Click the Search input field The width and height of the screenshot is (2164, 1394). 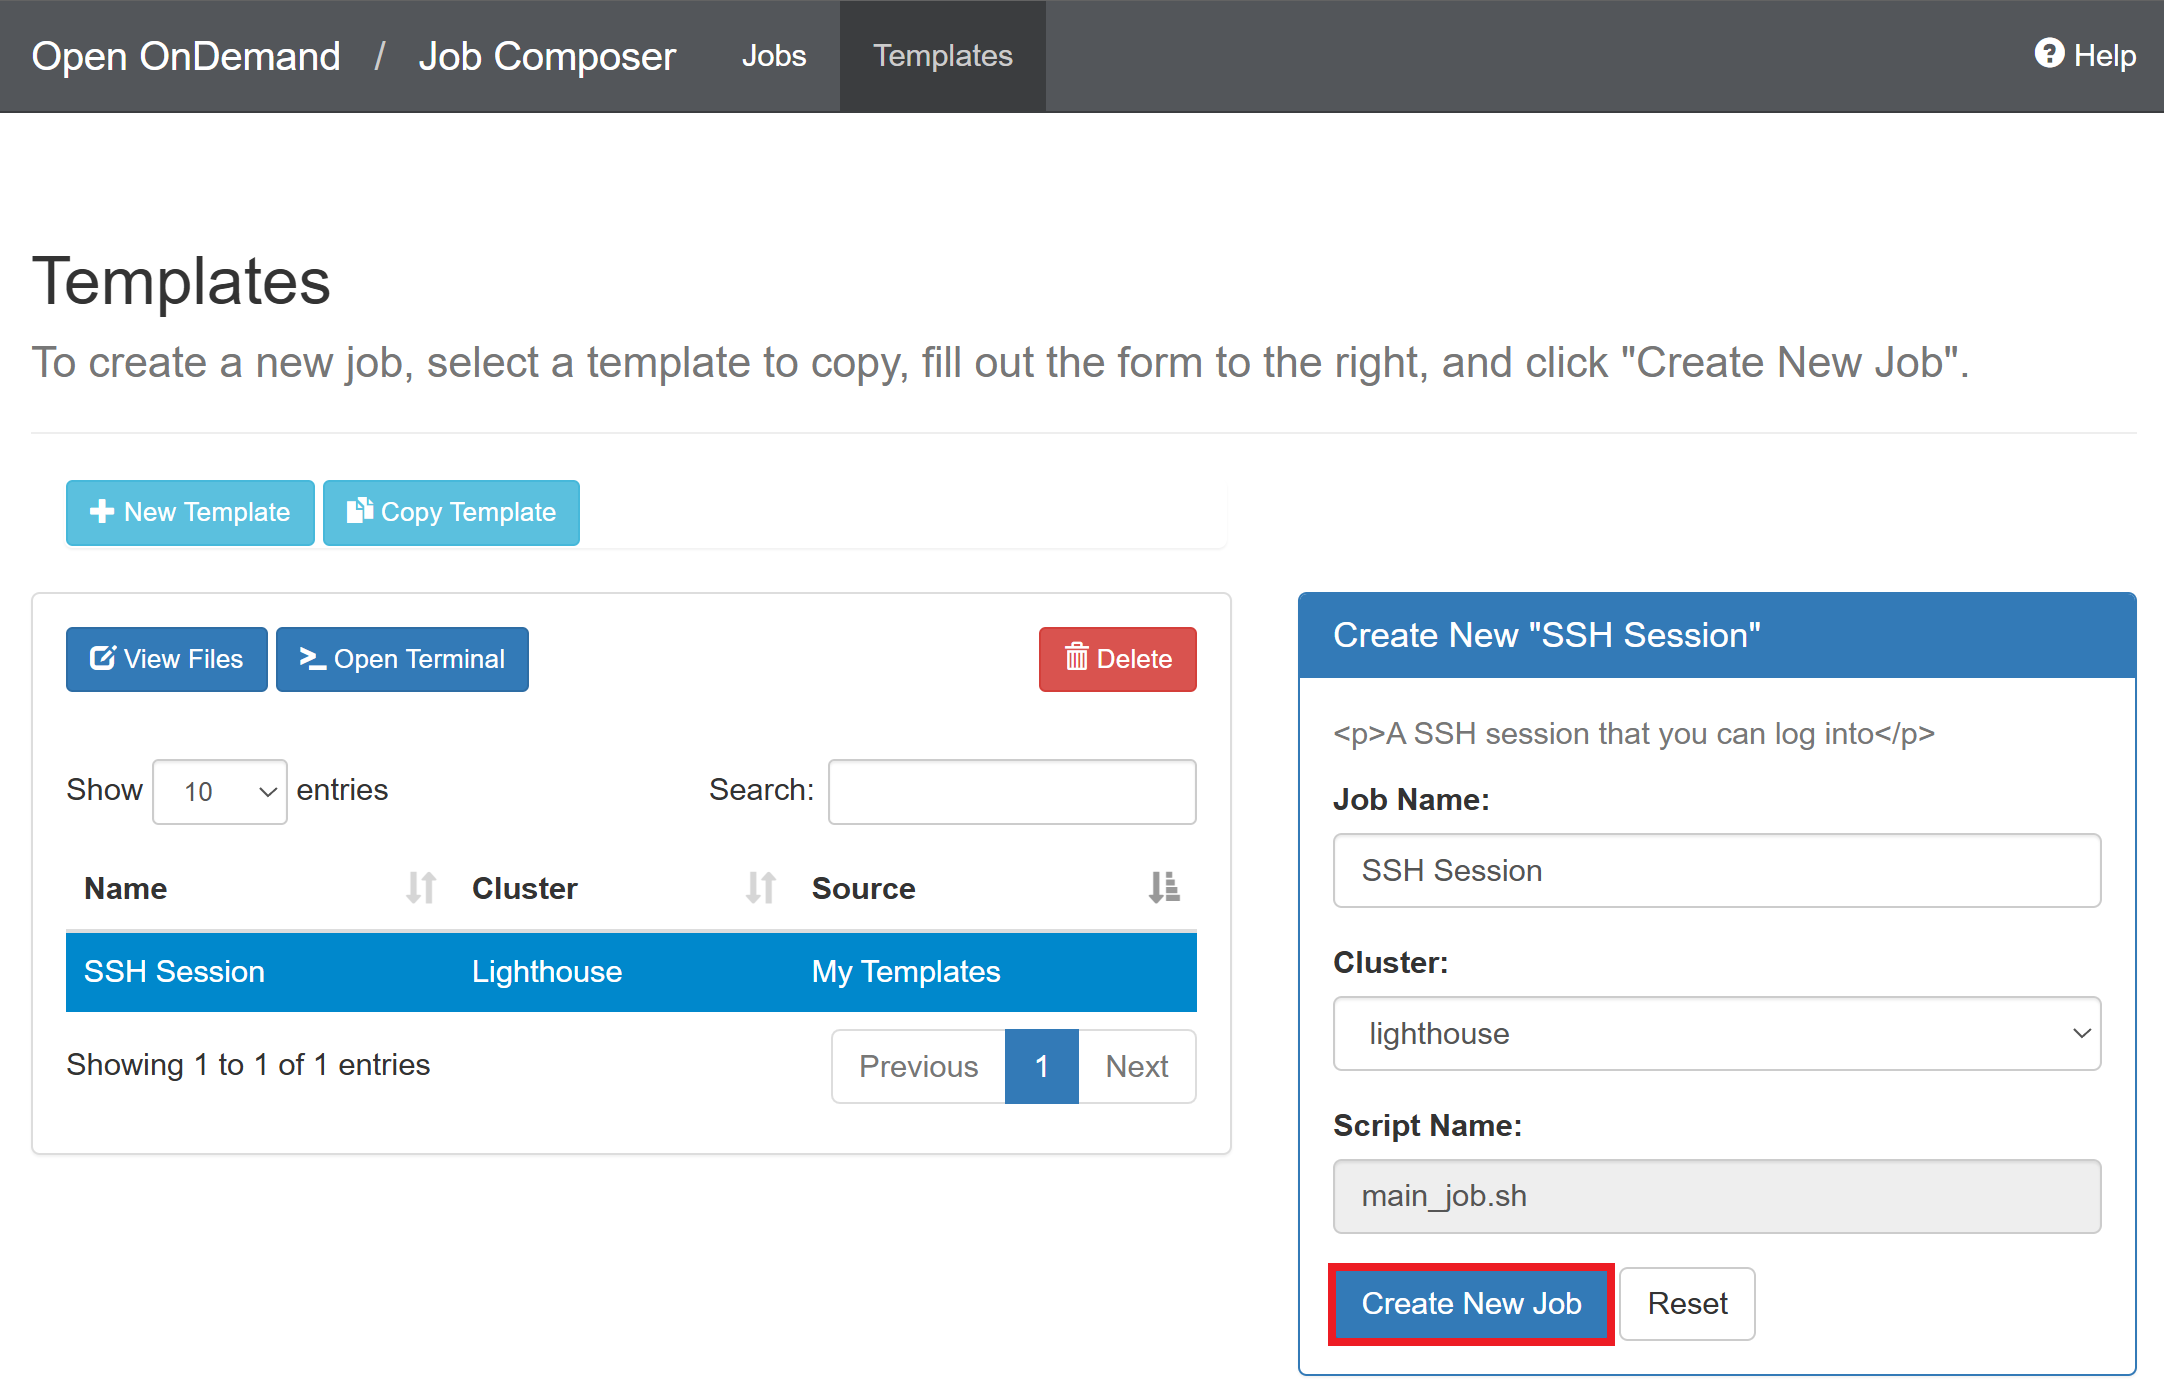click(x=1012, y=792)
